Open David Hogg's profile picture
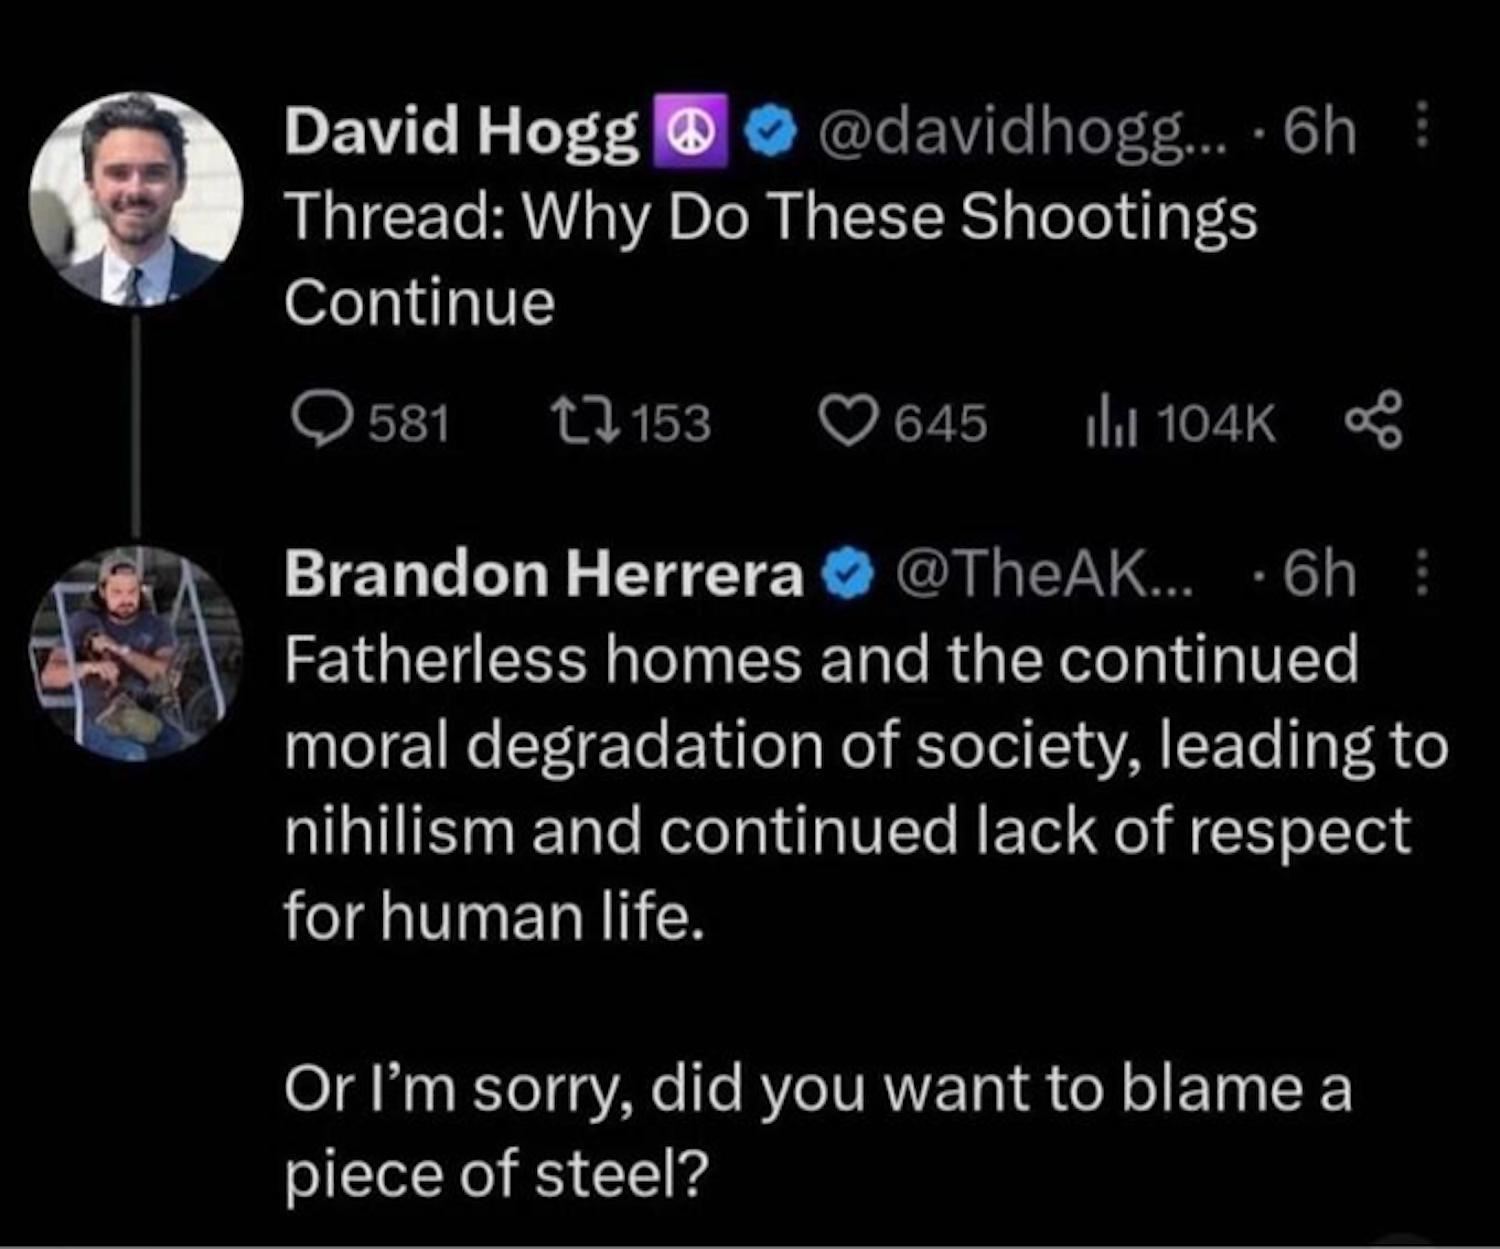Viewport: 1500px width, 1249px height. click(137, 200)
